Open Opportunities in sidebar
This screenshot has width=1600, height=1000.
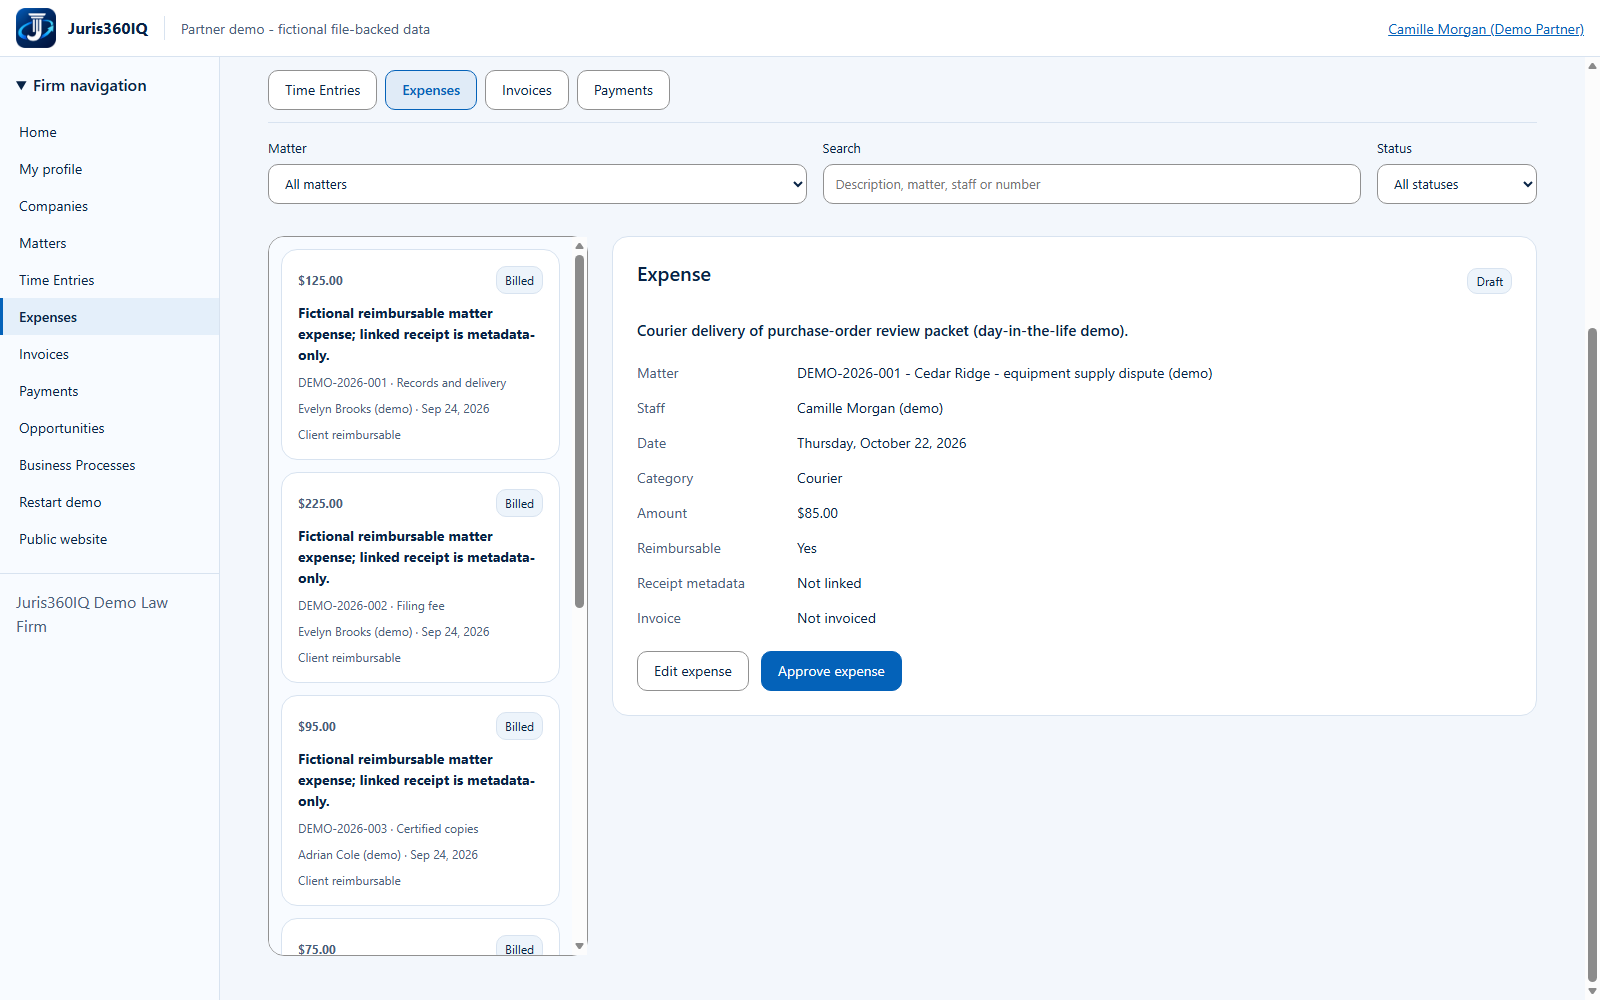(x=110, y=428)
